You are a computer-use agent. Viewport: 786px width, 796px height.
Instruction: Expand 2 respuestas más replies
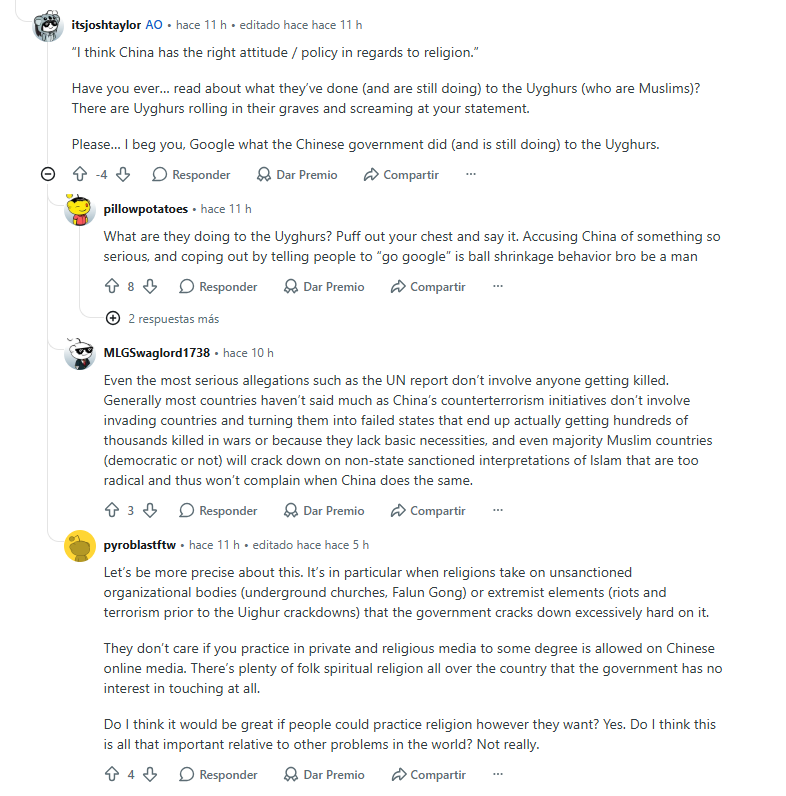tap(162, 319)
